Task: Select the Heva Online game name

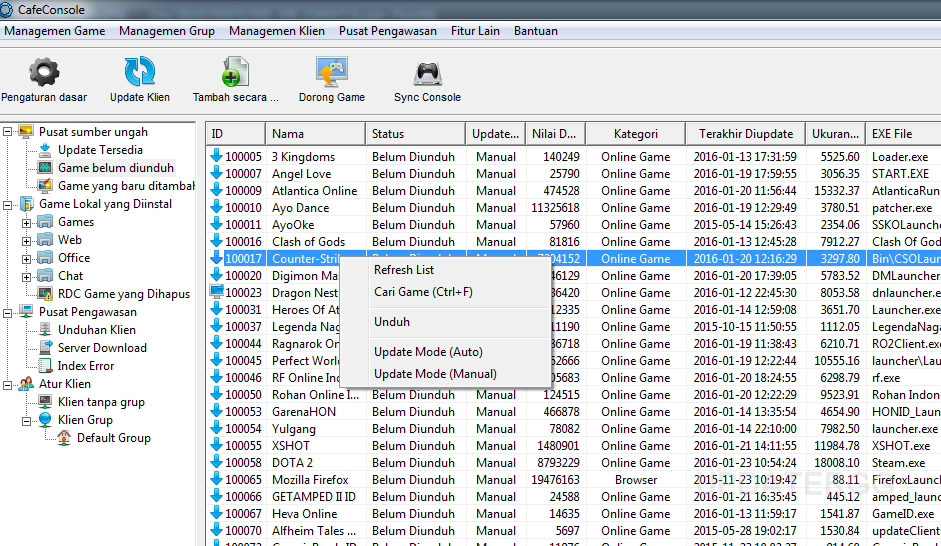Action: [304, 514]
